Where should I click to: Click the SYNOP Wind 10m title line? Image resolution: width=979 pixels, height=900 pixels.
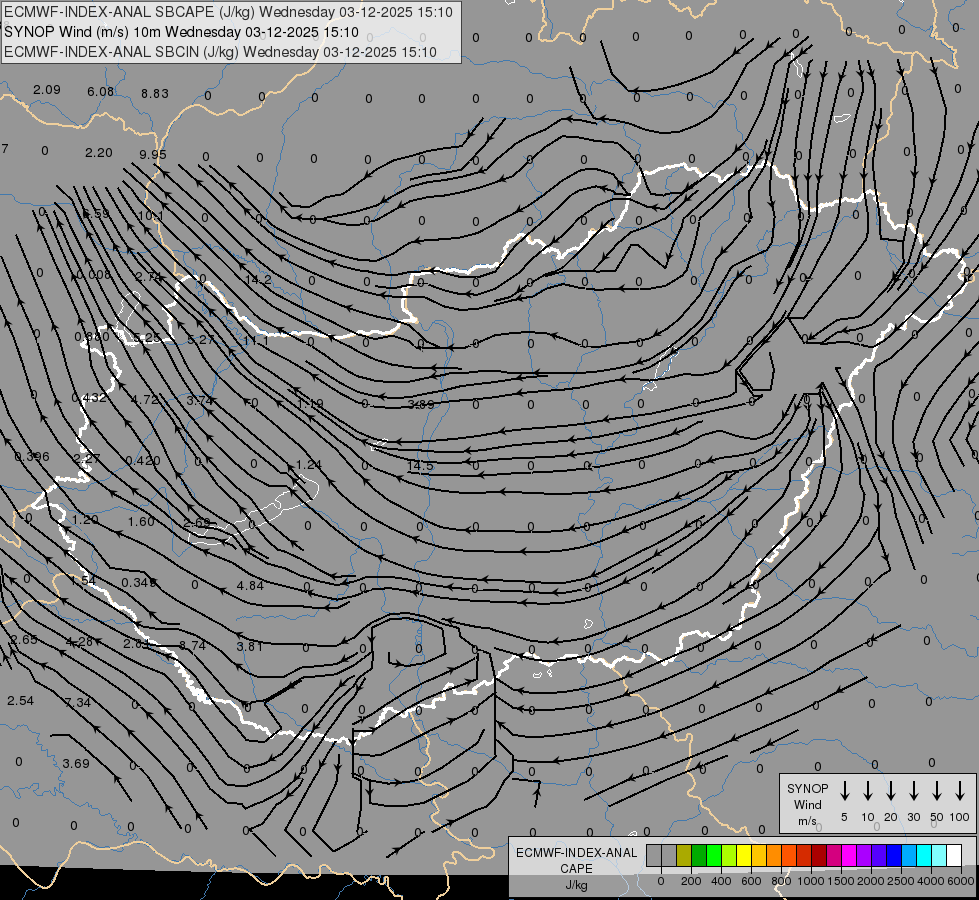(181, 32)
